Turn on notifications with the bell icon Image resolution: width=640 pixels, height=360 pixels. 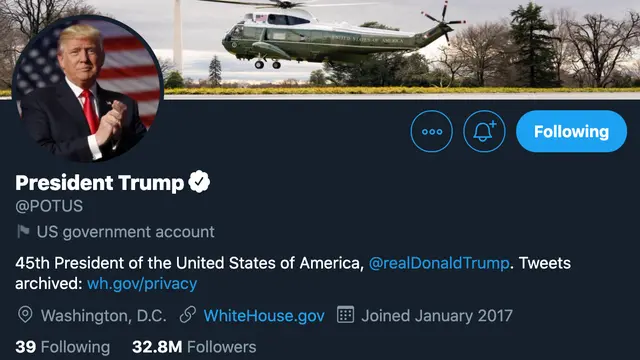pos(484,131)
